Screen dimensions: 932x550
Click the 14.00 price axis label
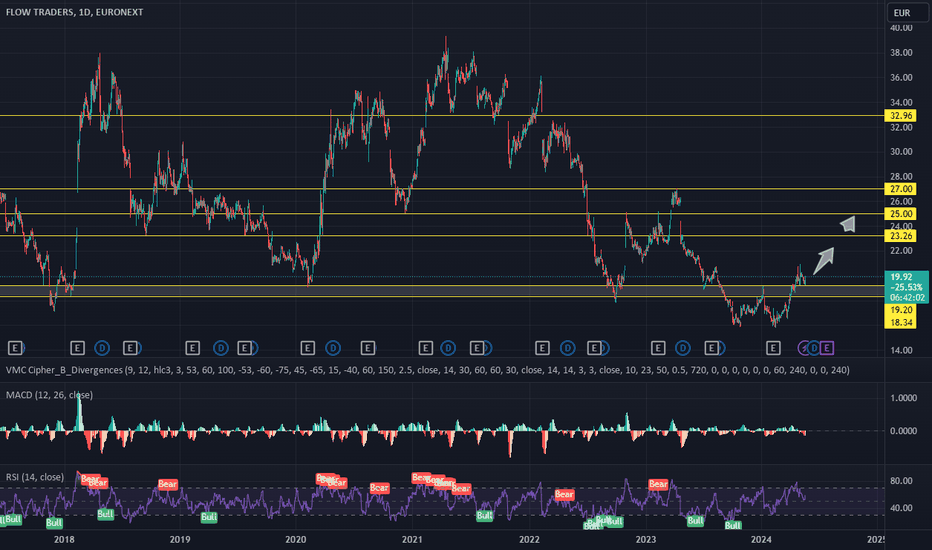coord(901,350)
